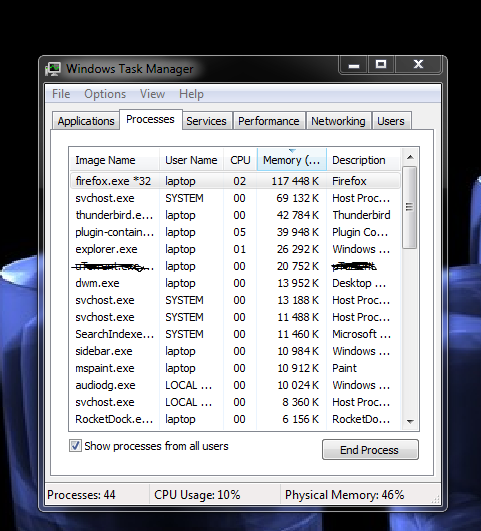
Task: Click the Task Manager title bar icon
Action: [53, 69]
